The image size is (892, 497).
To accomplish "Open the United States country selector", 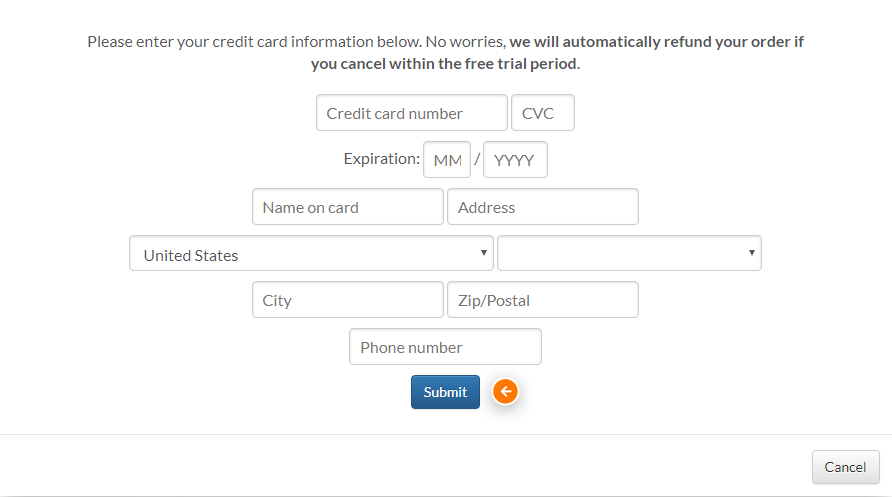I will click(x=311, y=253).
